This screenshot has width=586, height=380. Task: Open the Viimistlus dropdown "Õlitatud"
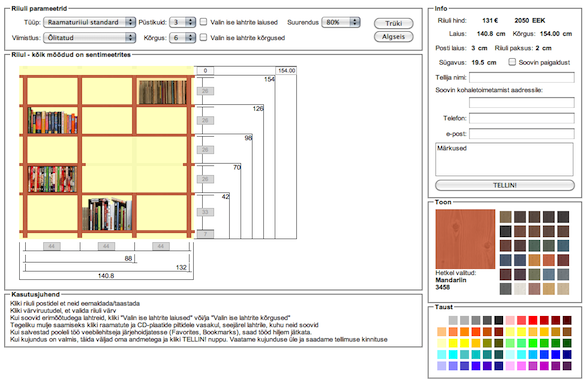(89, 38)
